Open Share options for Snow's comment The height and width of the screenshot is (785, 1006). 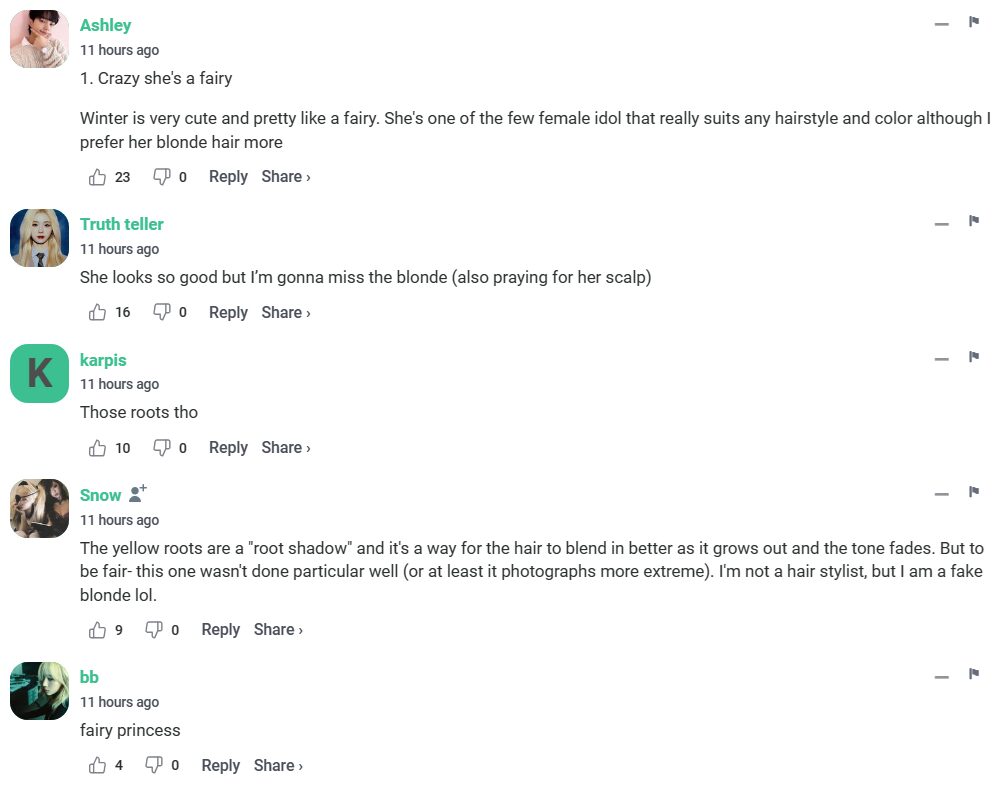click(x=278, y=630)
